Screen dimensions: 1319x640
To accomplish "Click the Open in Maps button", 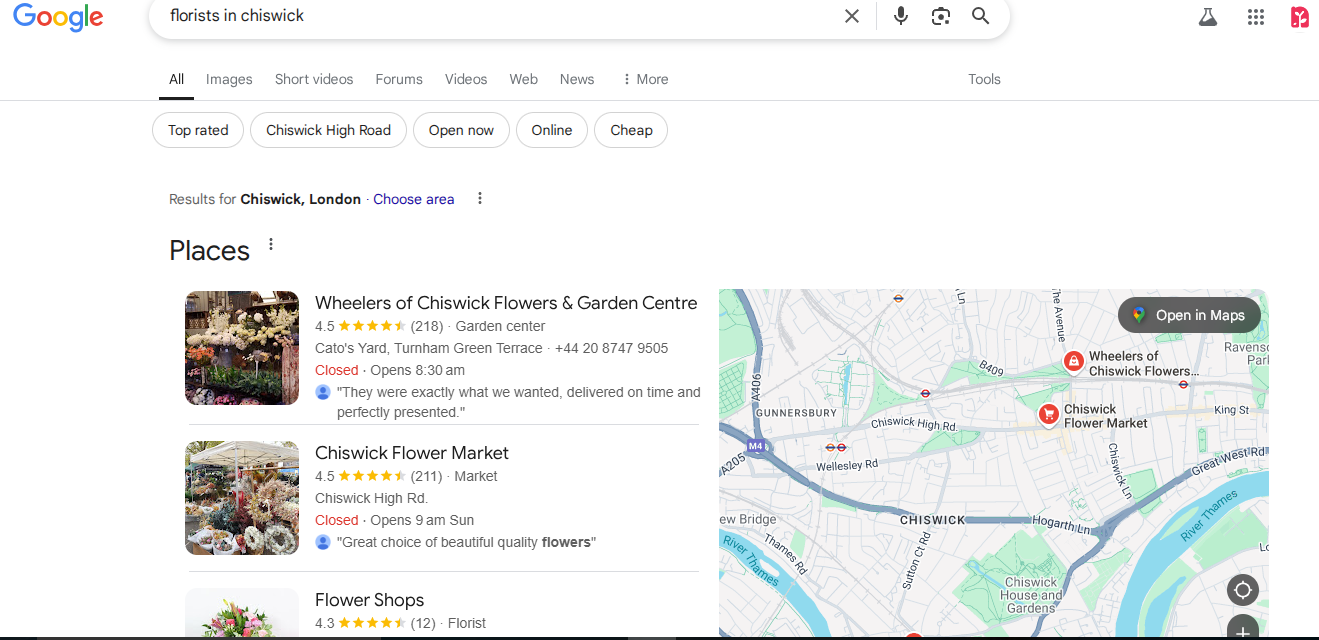I will point(1189,315).
